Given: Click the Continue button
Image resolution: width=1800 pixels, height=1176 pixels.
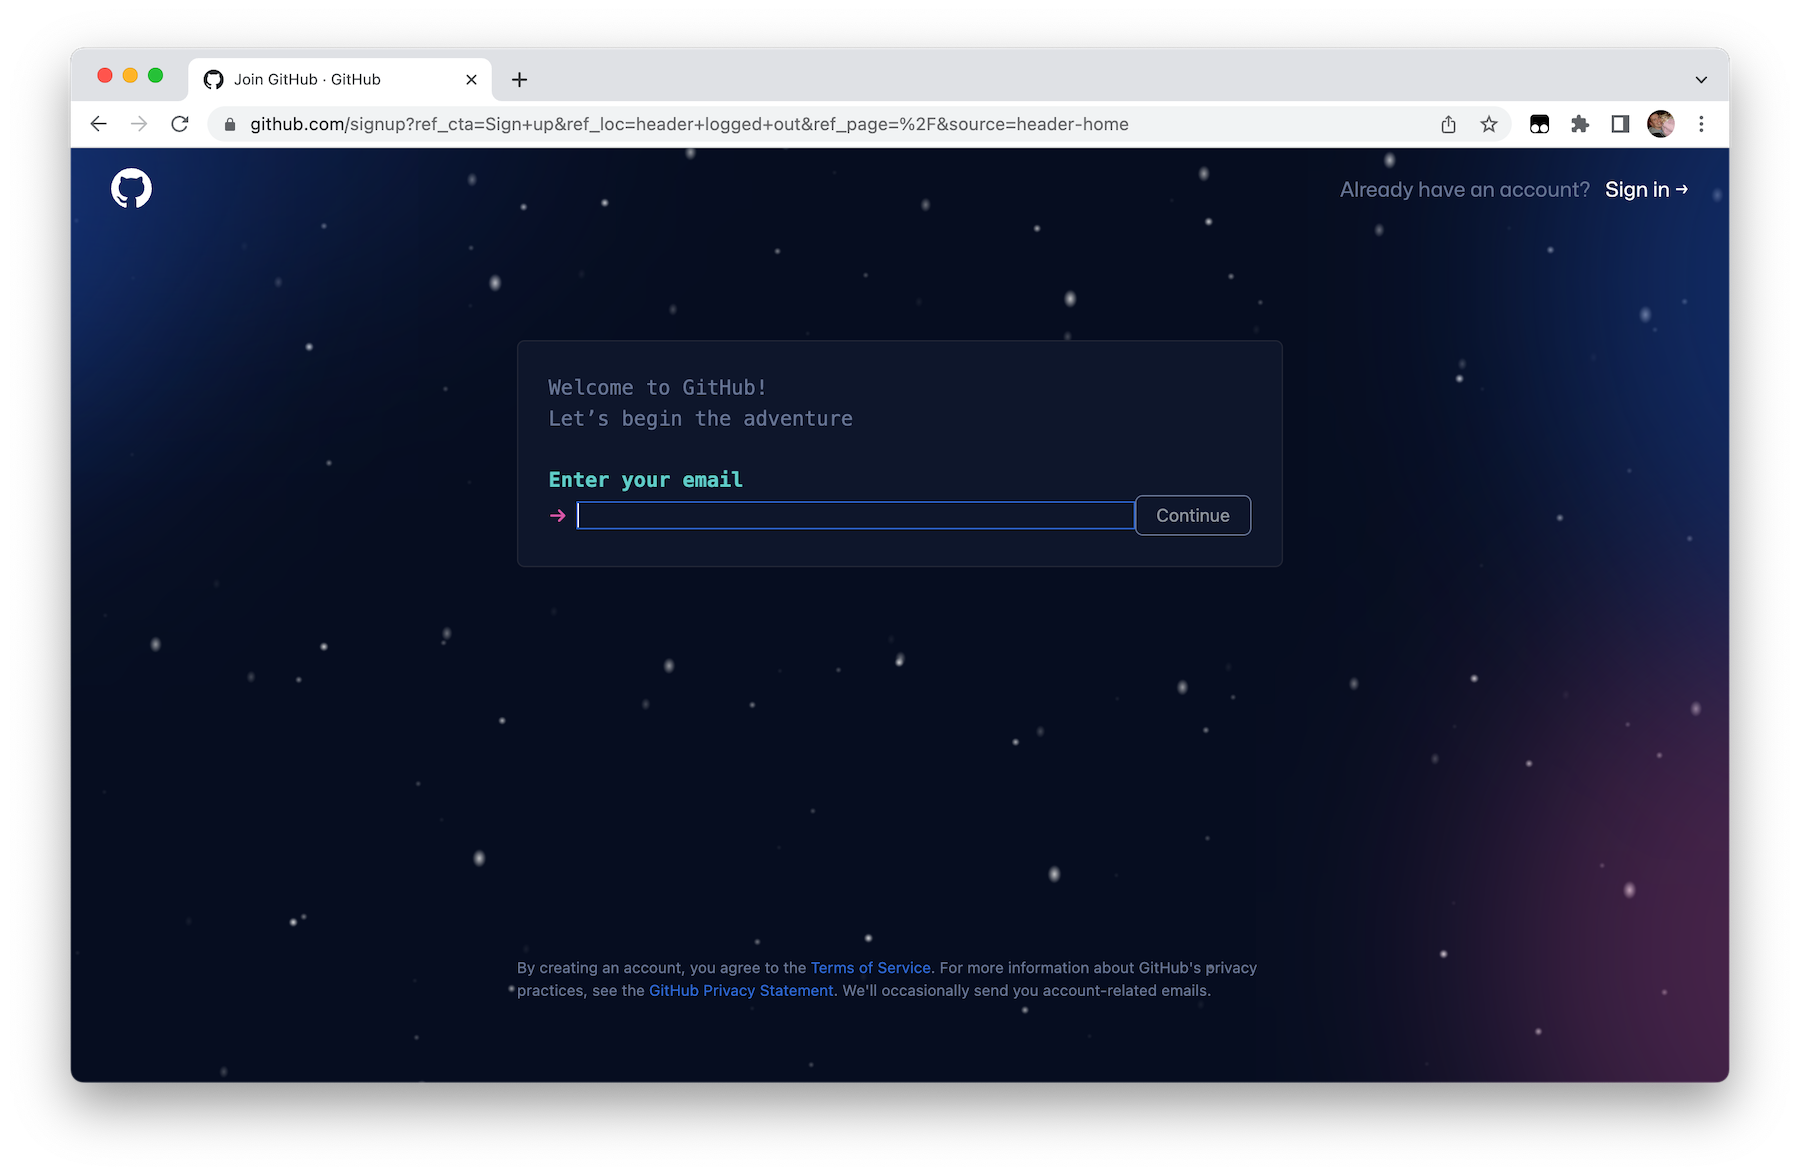Looking at the screenshot, I should (x=1192, y=515).
